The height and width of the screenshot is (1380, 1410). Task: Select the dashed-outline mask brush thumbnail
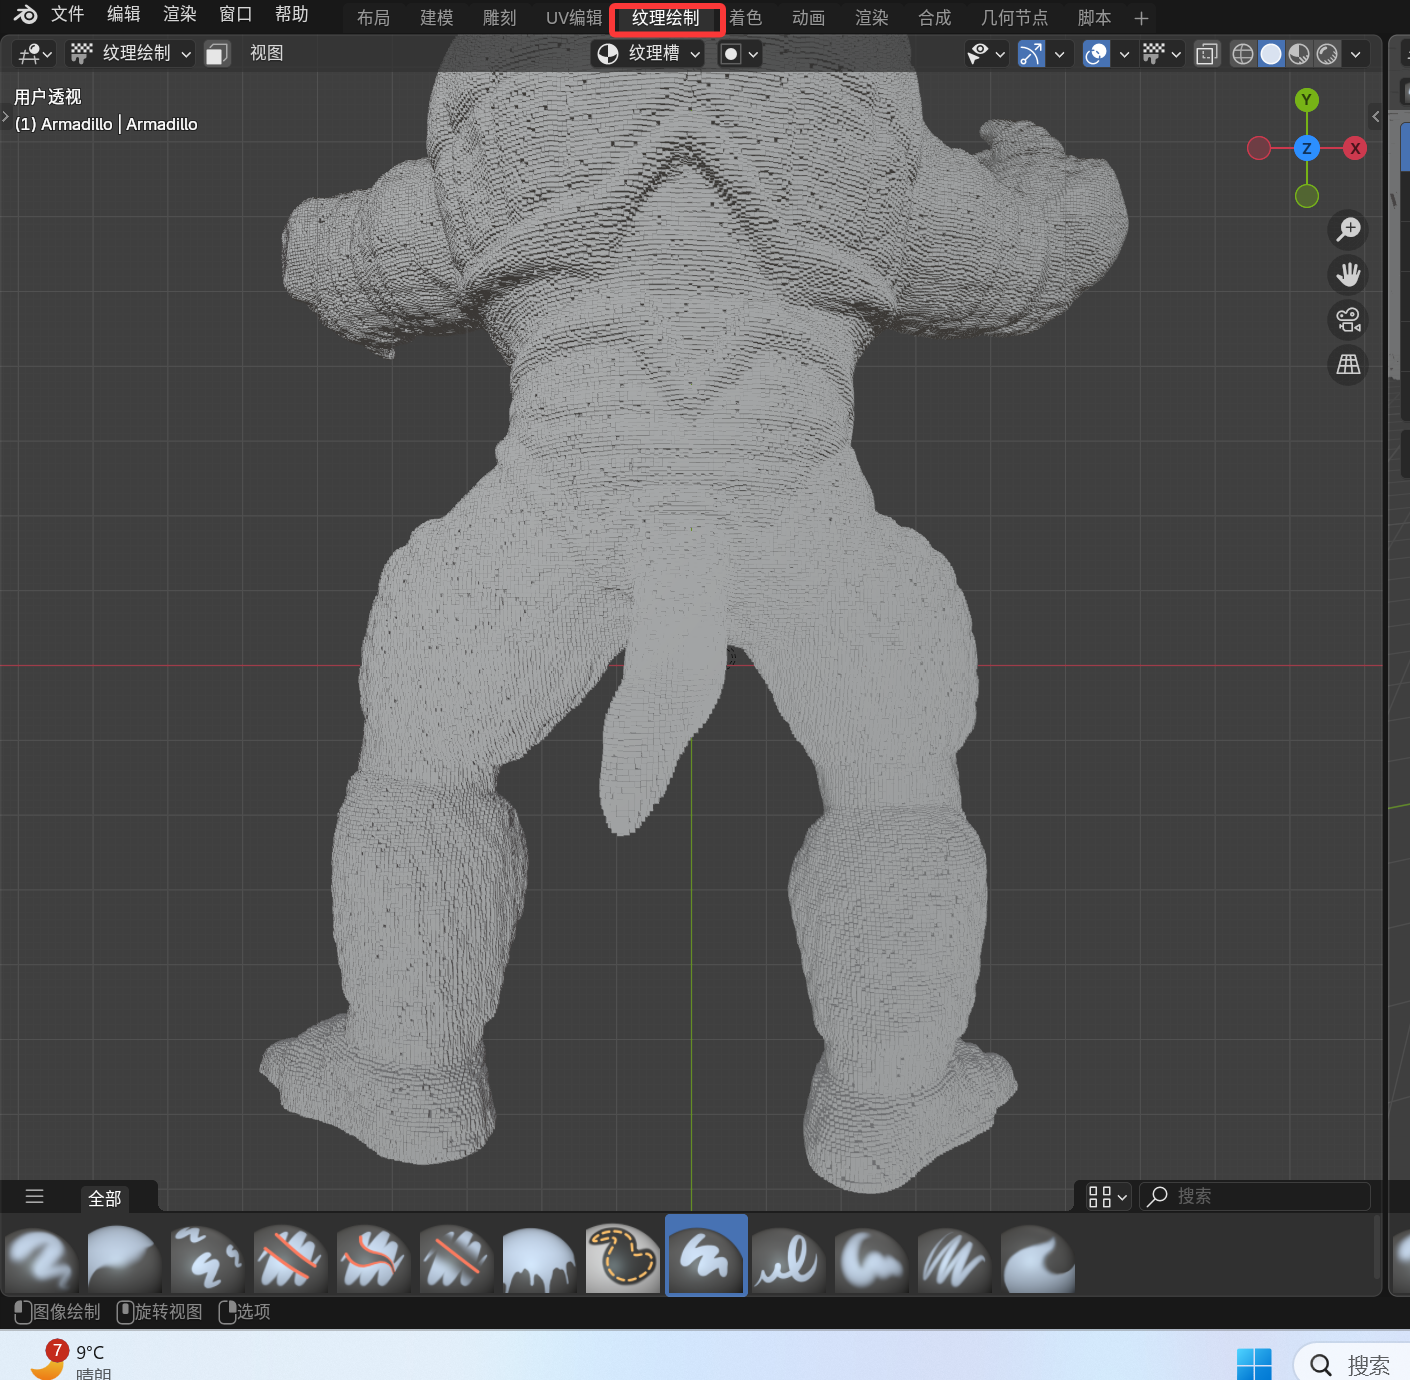click(x=622, y=1259)
